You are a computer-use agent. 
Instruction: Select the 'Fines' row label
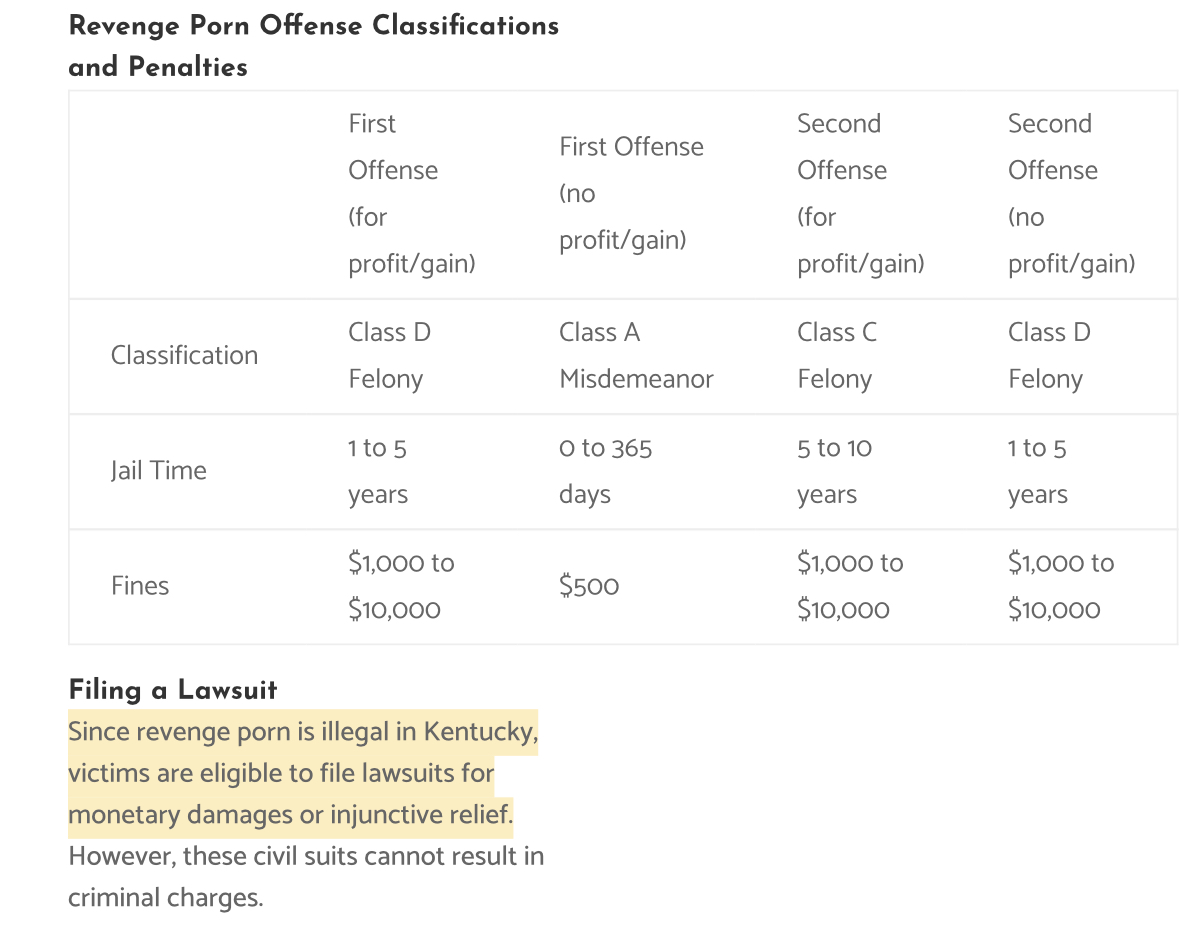140,586
